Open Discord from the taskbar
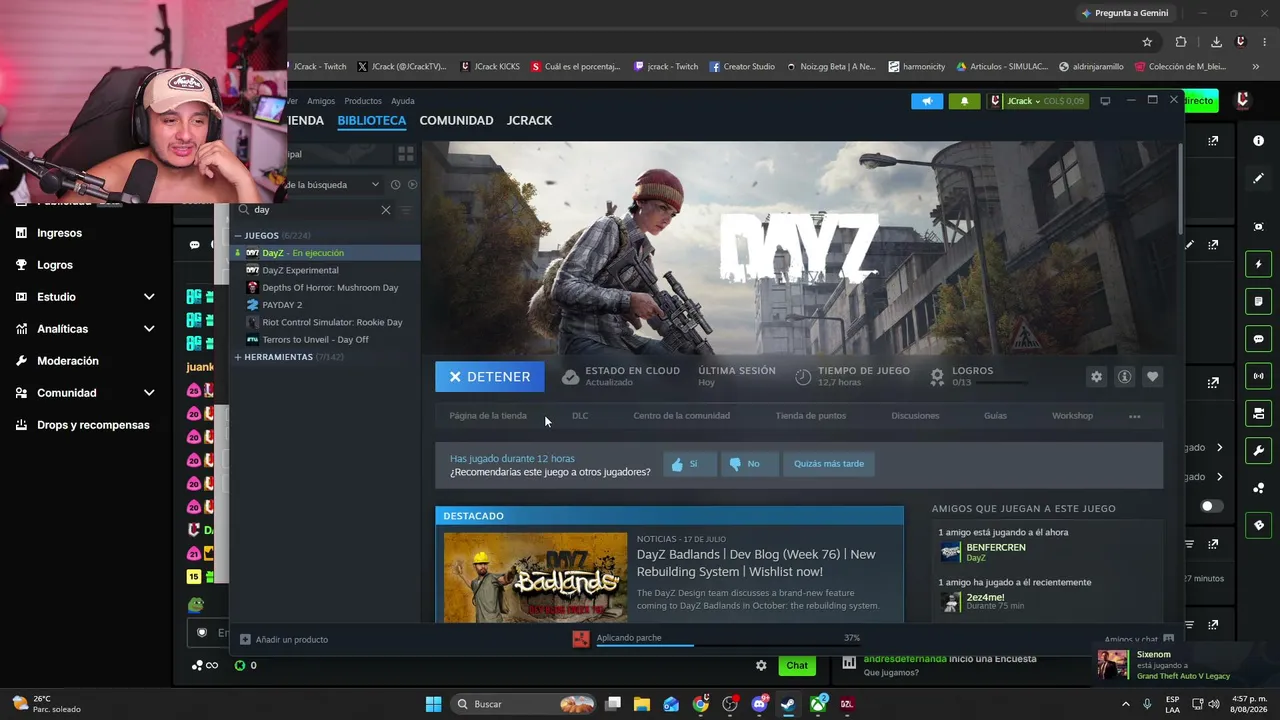Viewport: 1280px width, 720px height. click(x=759, y=704)
